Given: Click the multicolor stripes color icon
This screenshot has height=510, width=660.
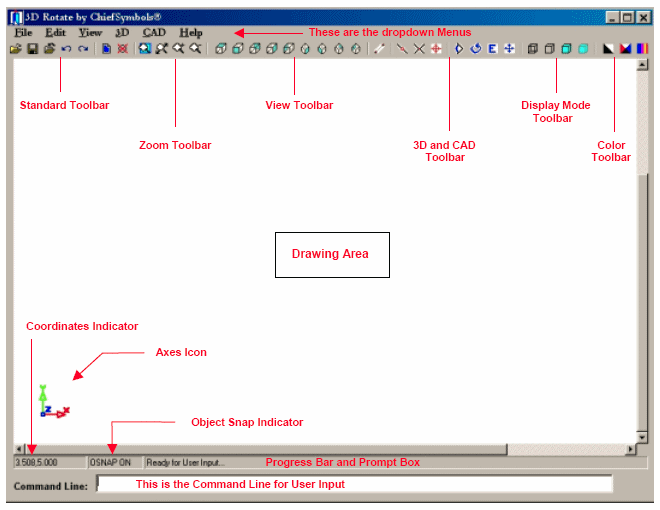Looking at the screenshot, I should 642,49.
